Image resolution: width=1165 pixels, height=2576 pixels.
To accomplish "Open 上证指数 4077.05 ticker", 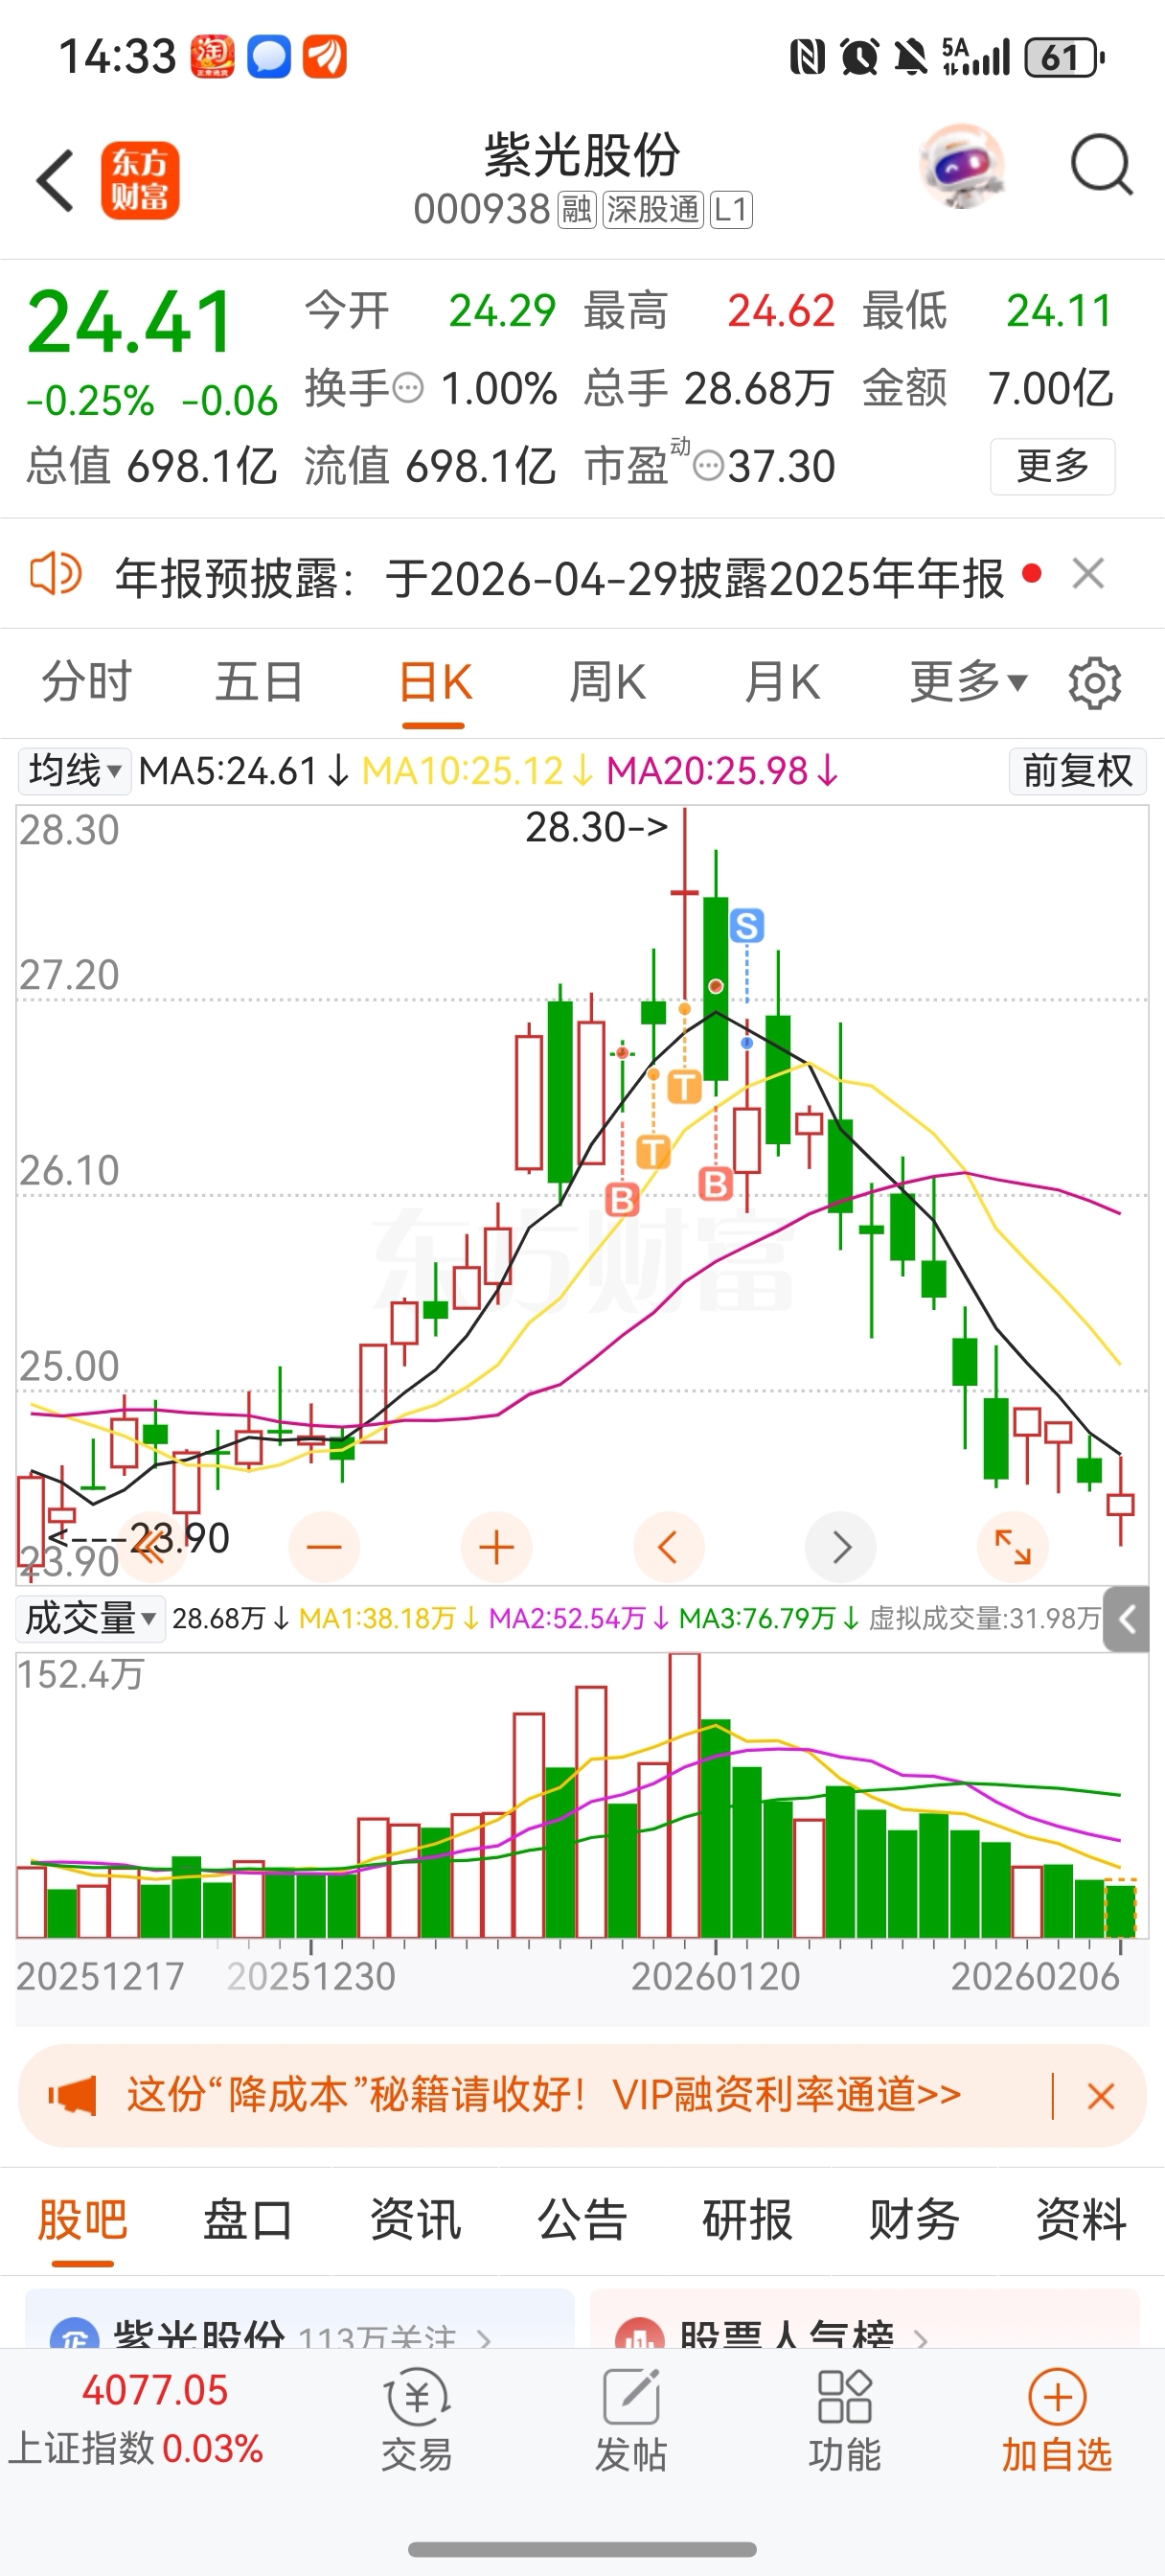I will [136, 2418].
